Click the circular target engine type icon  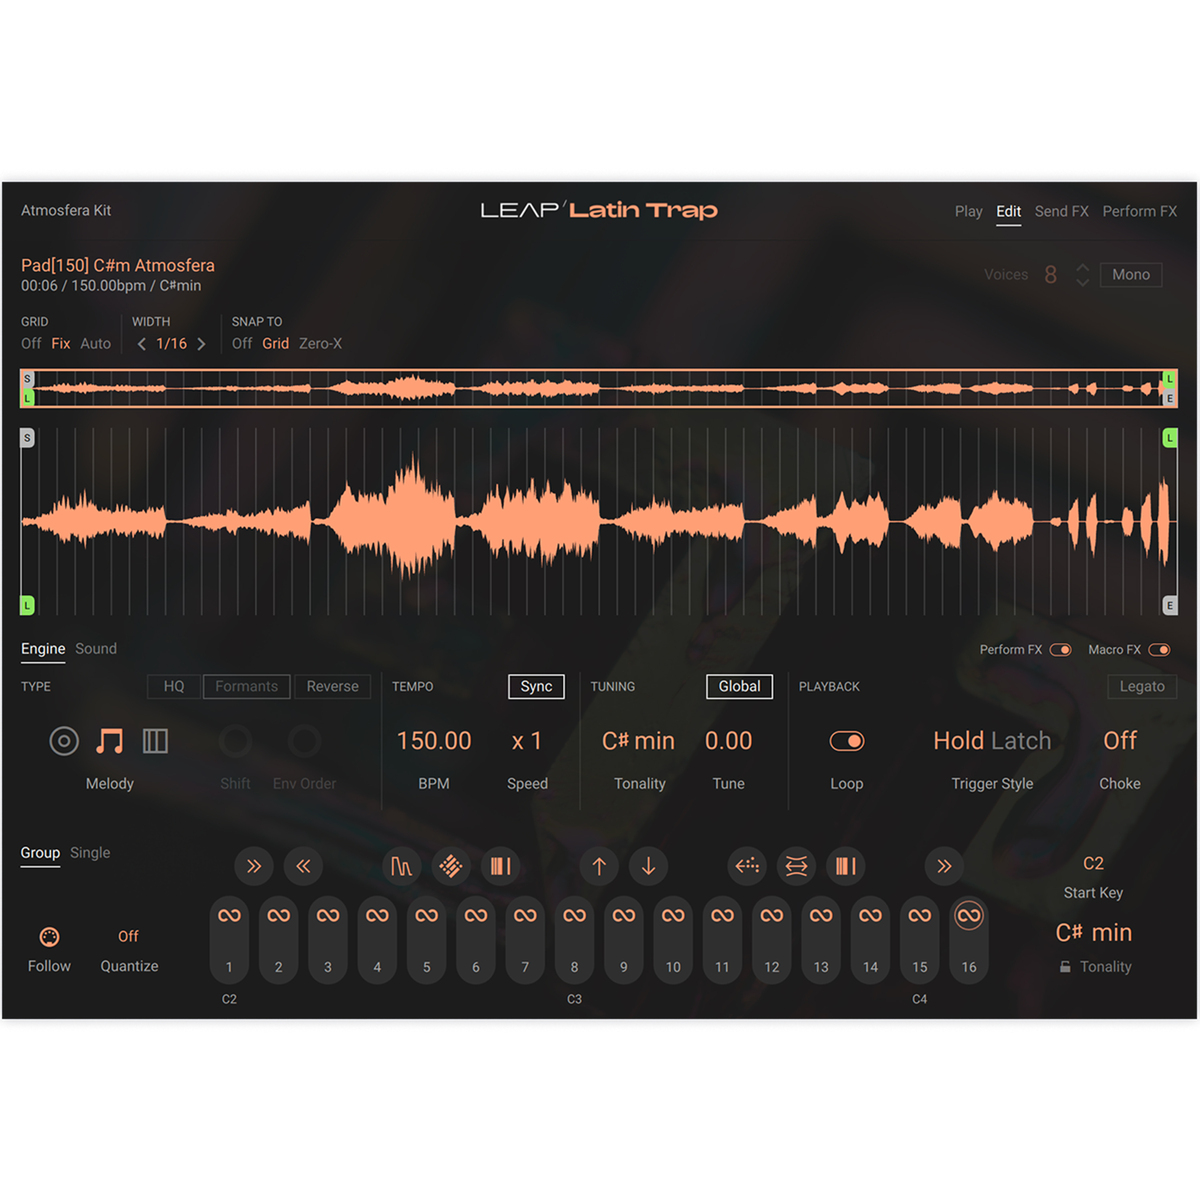pyautogui.click(x=63, y=740)
